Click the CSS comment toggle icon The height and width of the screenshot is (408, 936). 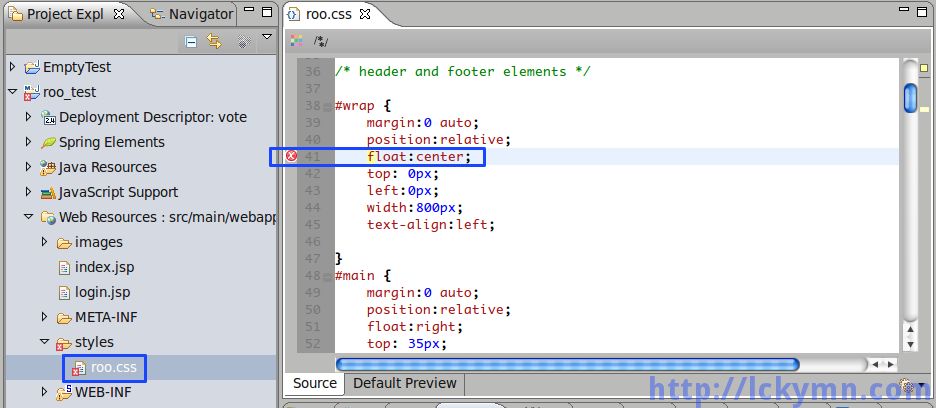click(321, 41)
